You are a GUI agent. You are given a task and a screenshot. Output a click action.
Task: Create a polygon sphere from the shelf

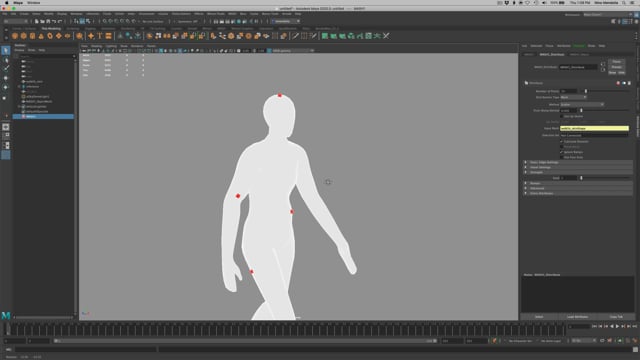click(15, 36)
